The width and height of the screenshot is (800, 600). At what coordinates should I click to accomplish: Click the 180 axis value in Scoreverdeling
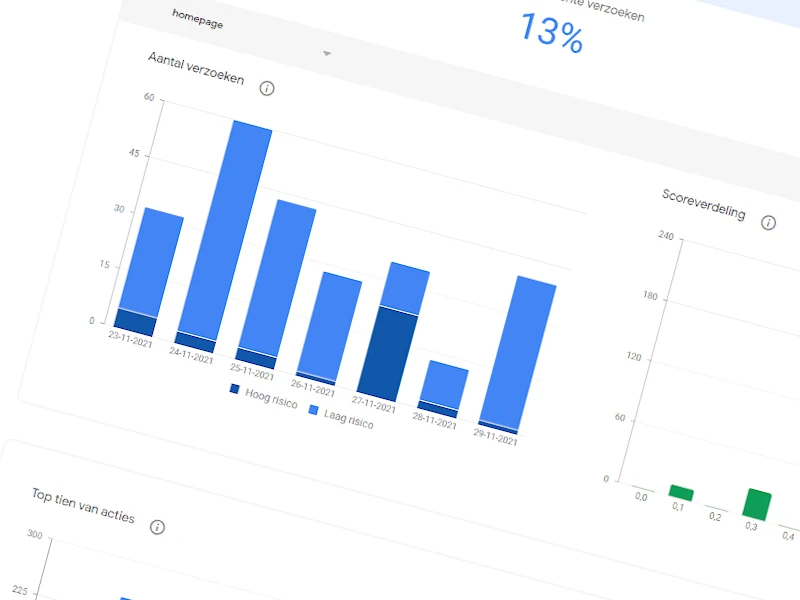[650, 296]
